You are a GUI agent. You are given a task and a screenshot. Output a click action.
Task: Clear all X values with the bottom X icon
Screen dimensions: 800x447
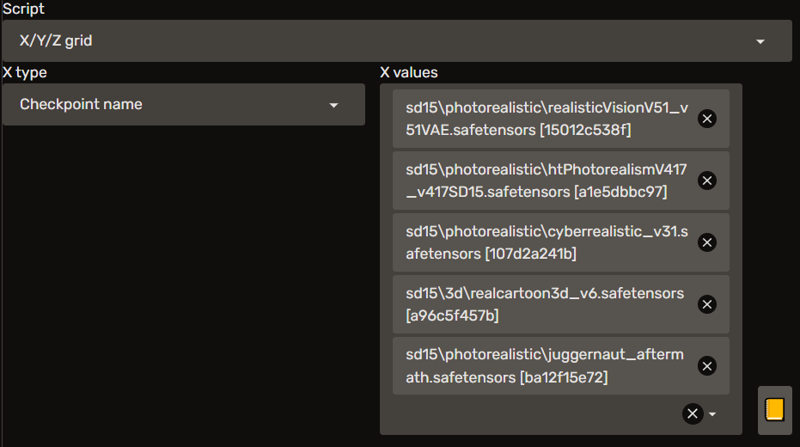click(x=692, y=414)
